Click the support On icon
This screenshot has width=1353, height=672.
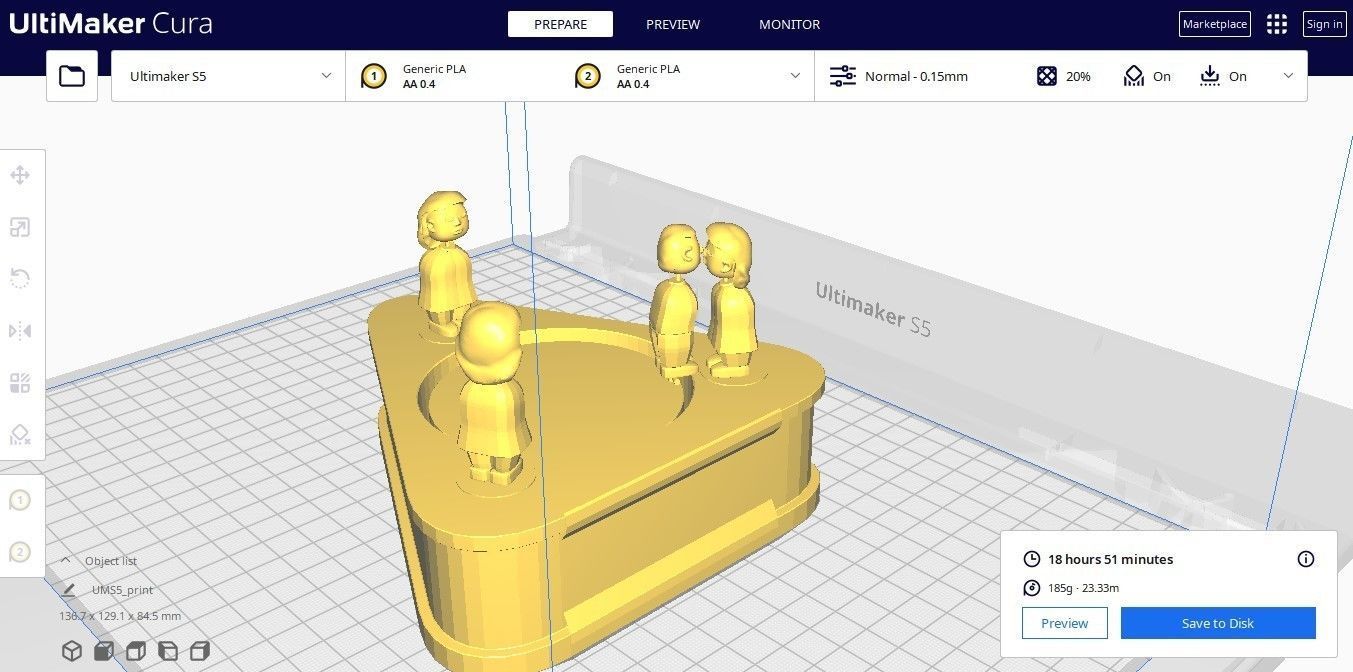1133,76
